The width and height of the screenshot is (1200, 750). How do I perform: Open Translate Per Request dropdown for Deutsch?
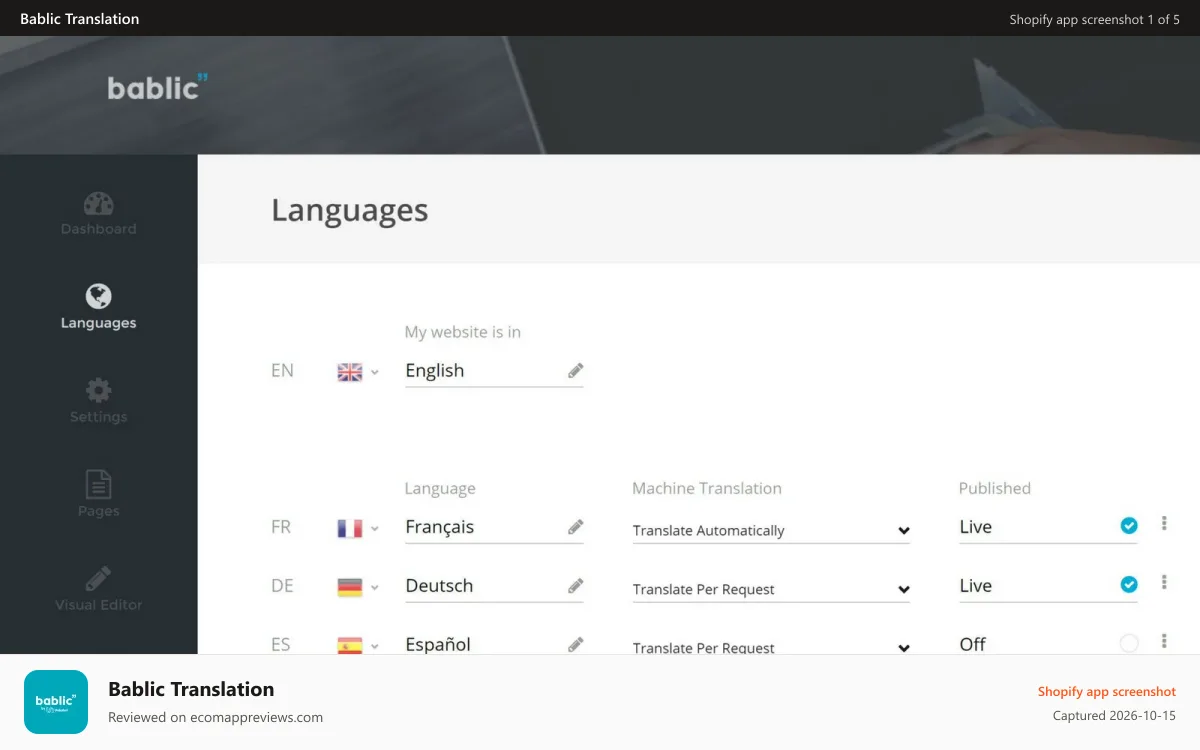771,589
